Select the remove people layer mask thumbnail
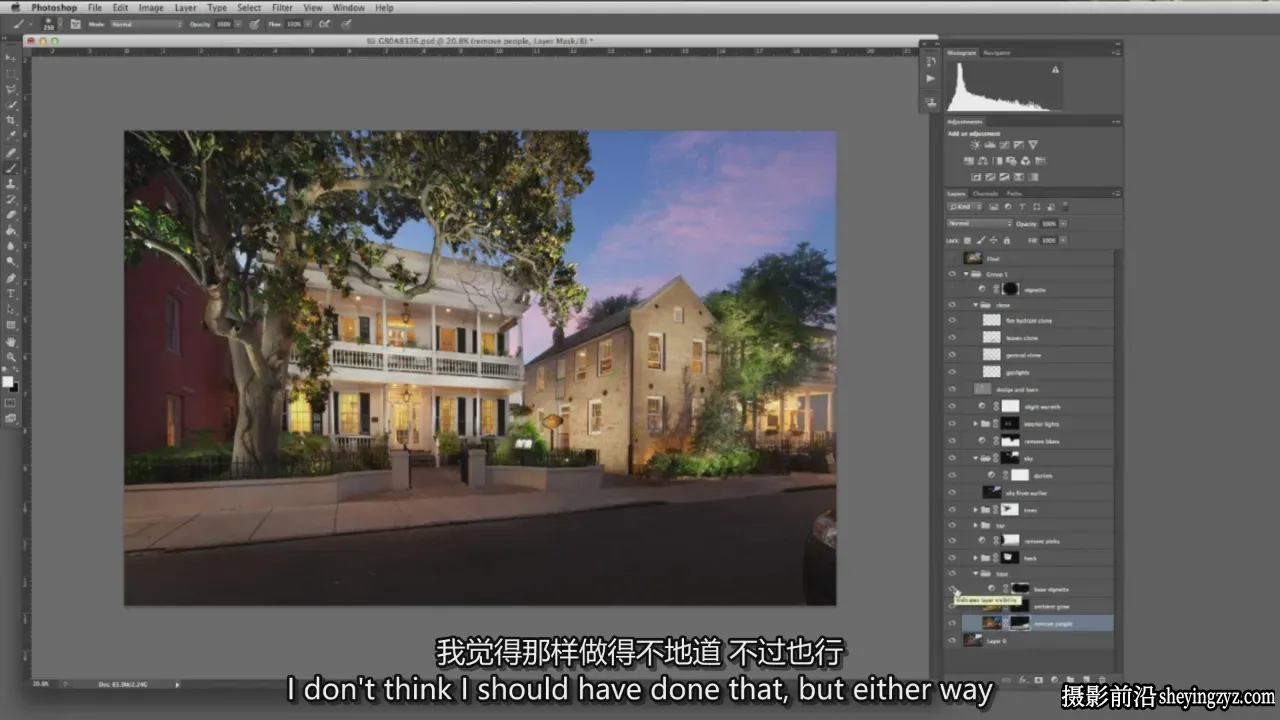Screen dimensions: 1280x720 1019,623
